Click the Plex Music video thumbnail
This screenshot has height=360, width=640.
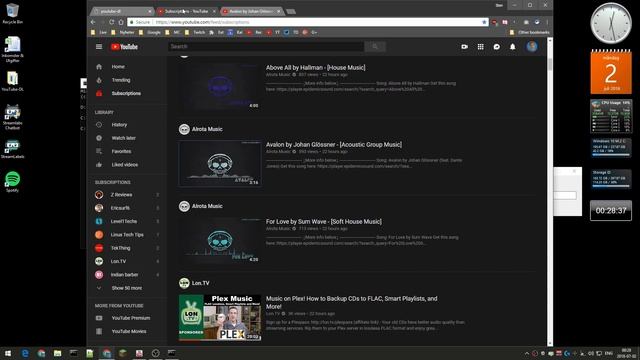220,318
